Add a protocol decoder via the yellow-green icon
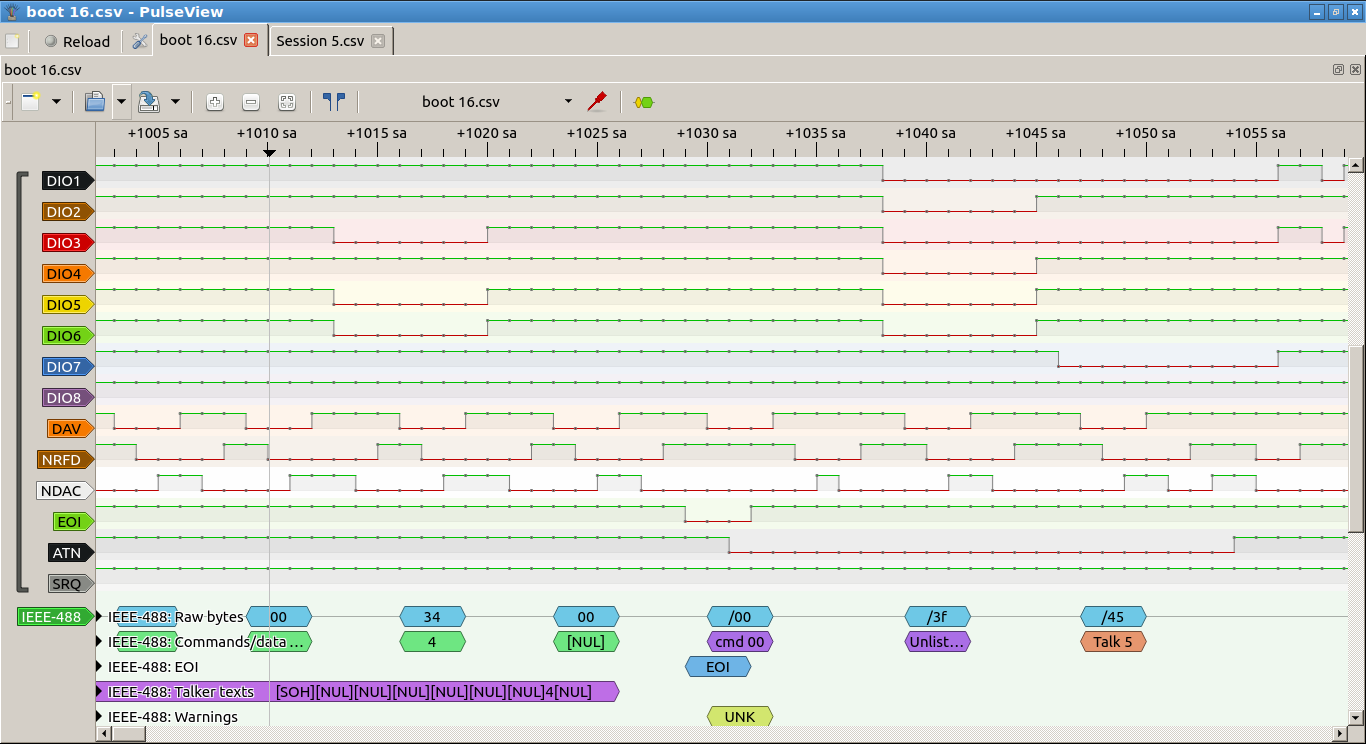Viewport: 1366px width, 744px height. point(644,102)
